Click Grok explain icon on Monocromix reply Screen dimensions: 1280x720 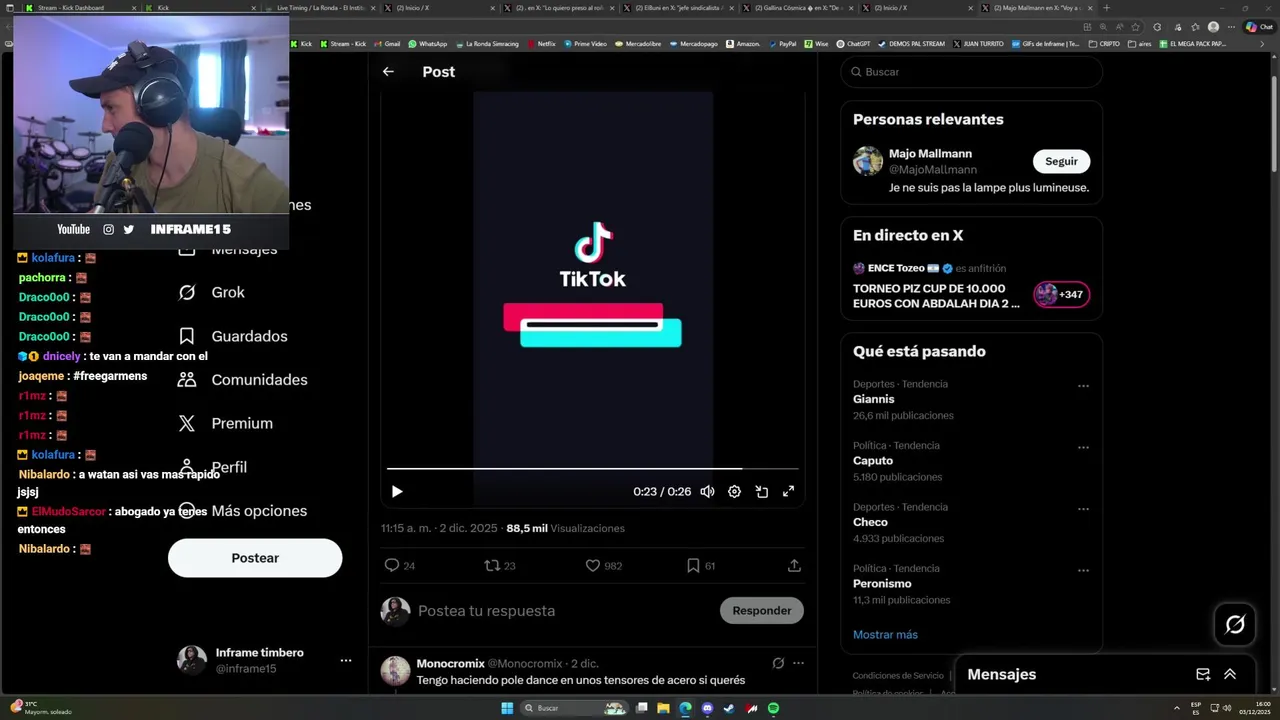pyautogui.click(x=778, y=663)
